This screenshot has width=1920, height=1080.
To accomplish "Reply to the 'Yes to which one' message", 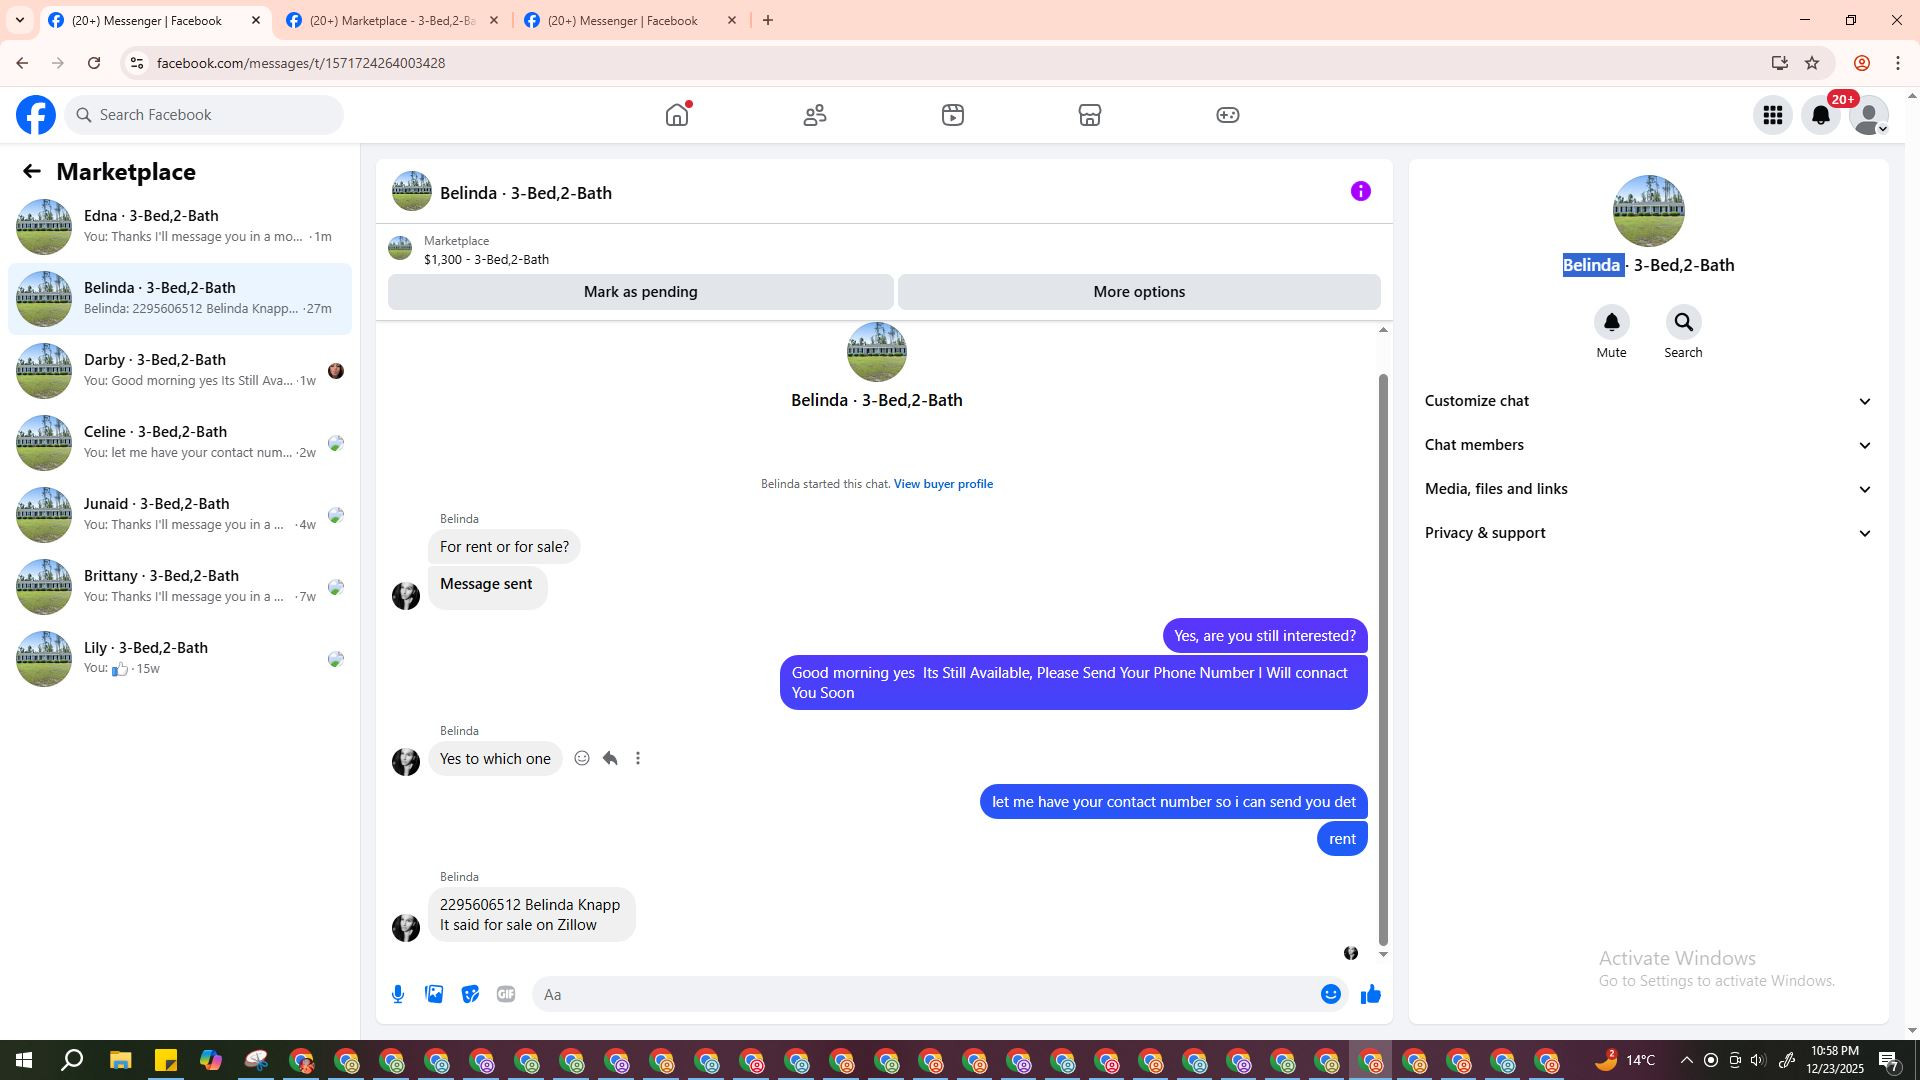I will click(x=610, y=759).
